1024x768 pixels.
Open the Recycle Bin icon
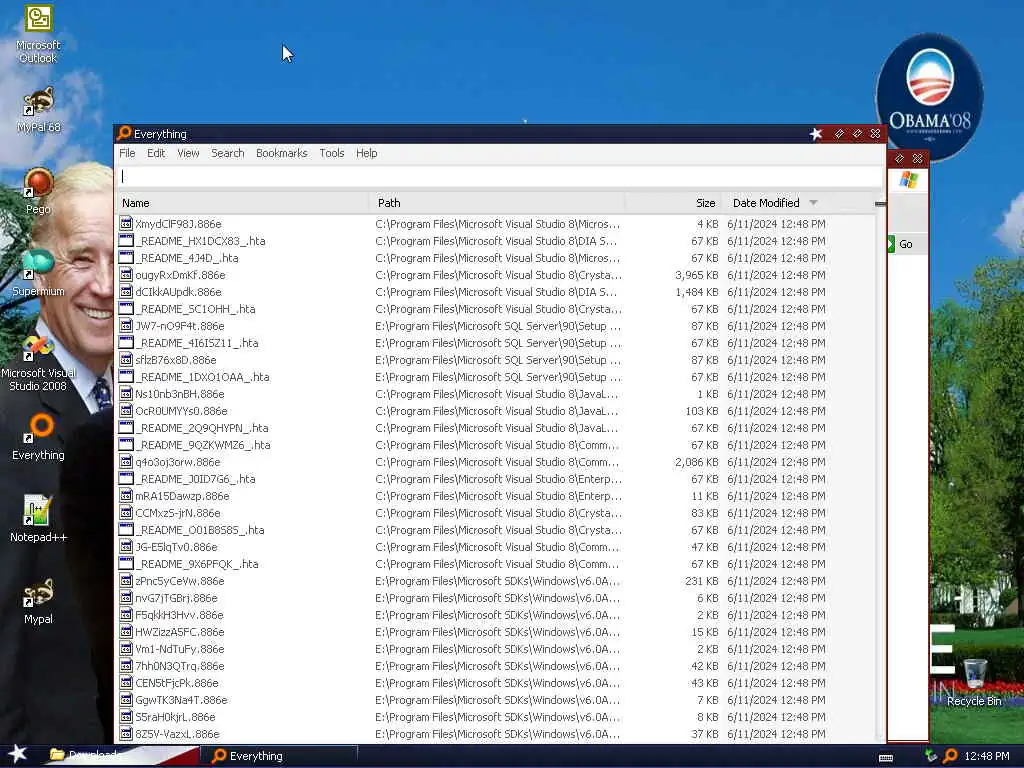pos(974,682)
